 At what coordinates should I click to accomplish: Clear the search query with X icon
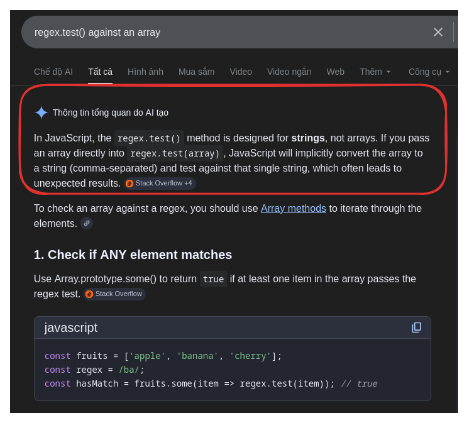[x=438, y=32]
